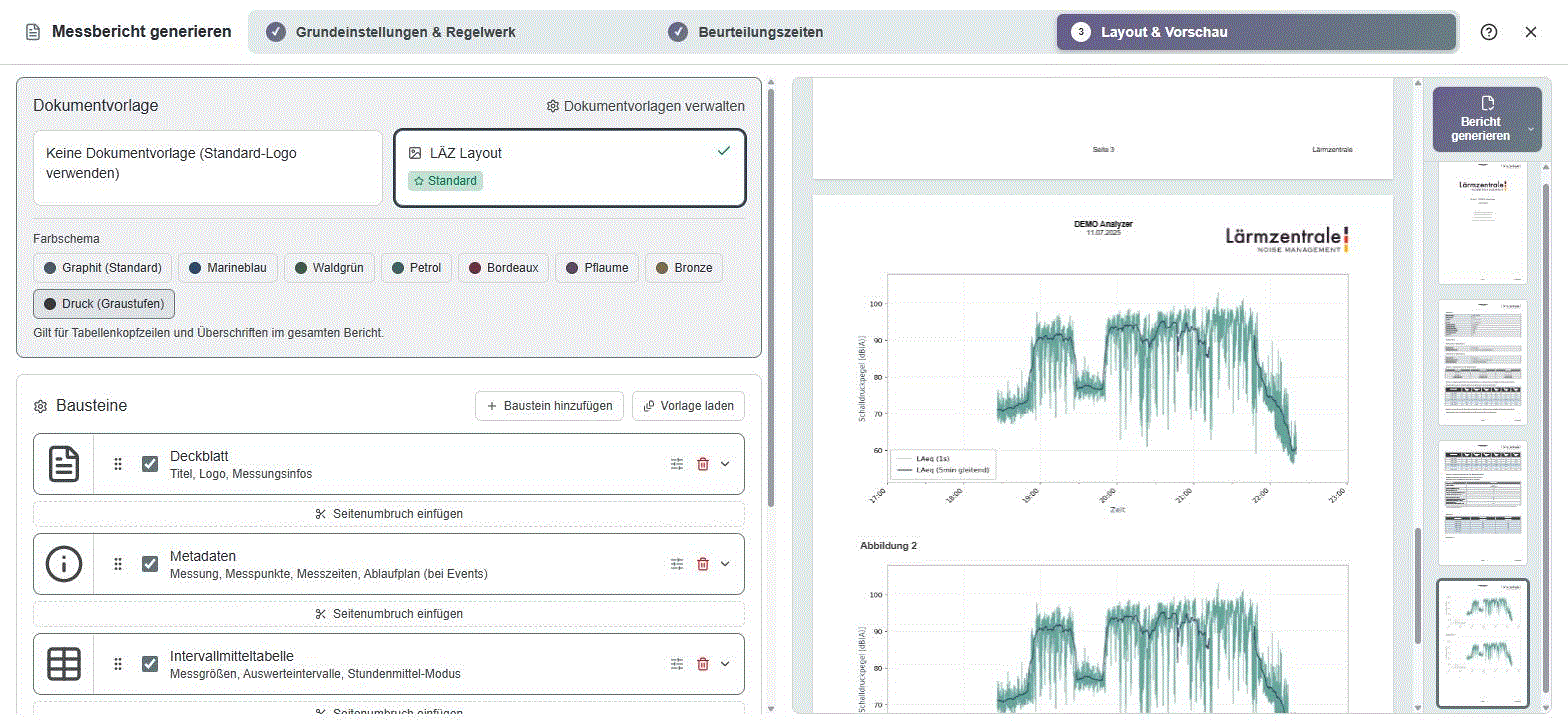The height and width of the screenshot is (726, 1568).
Task: Go to Beurteilungszeiten step
Action: tap(746, 32)
